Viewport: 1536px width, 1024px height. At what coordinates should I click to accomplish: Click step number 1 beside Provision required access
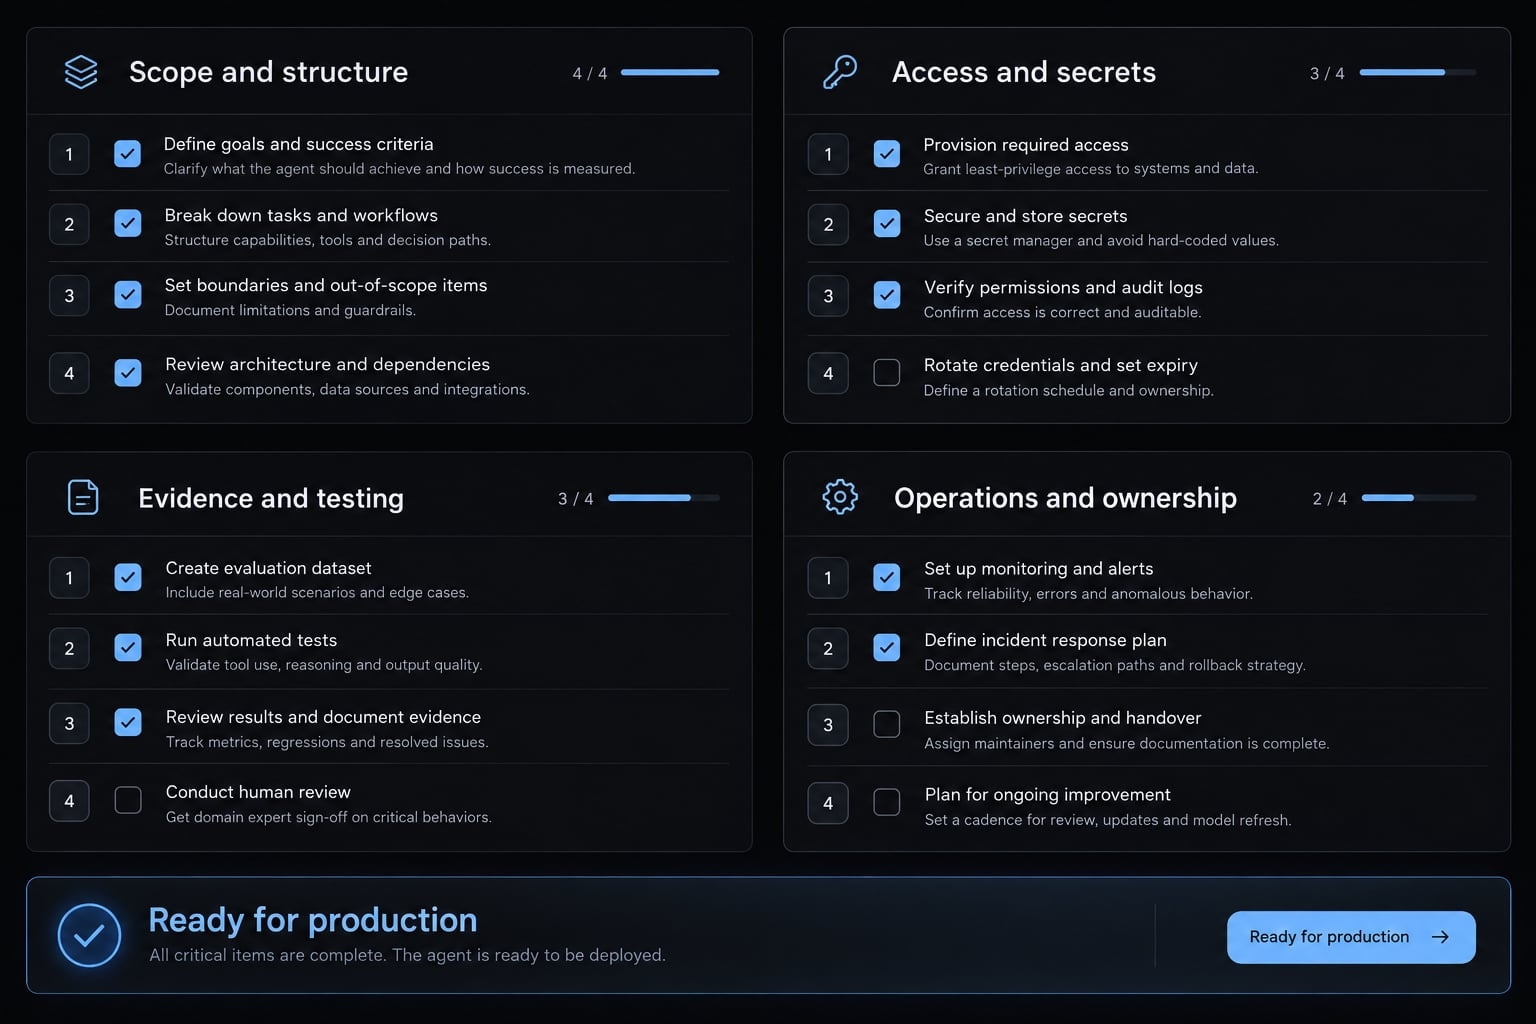pyautogui.click(x=828, y=154)
